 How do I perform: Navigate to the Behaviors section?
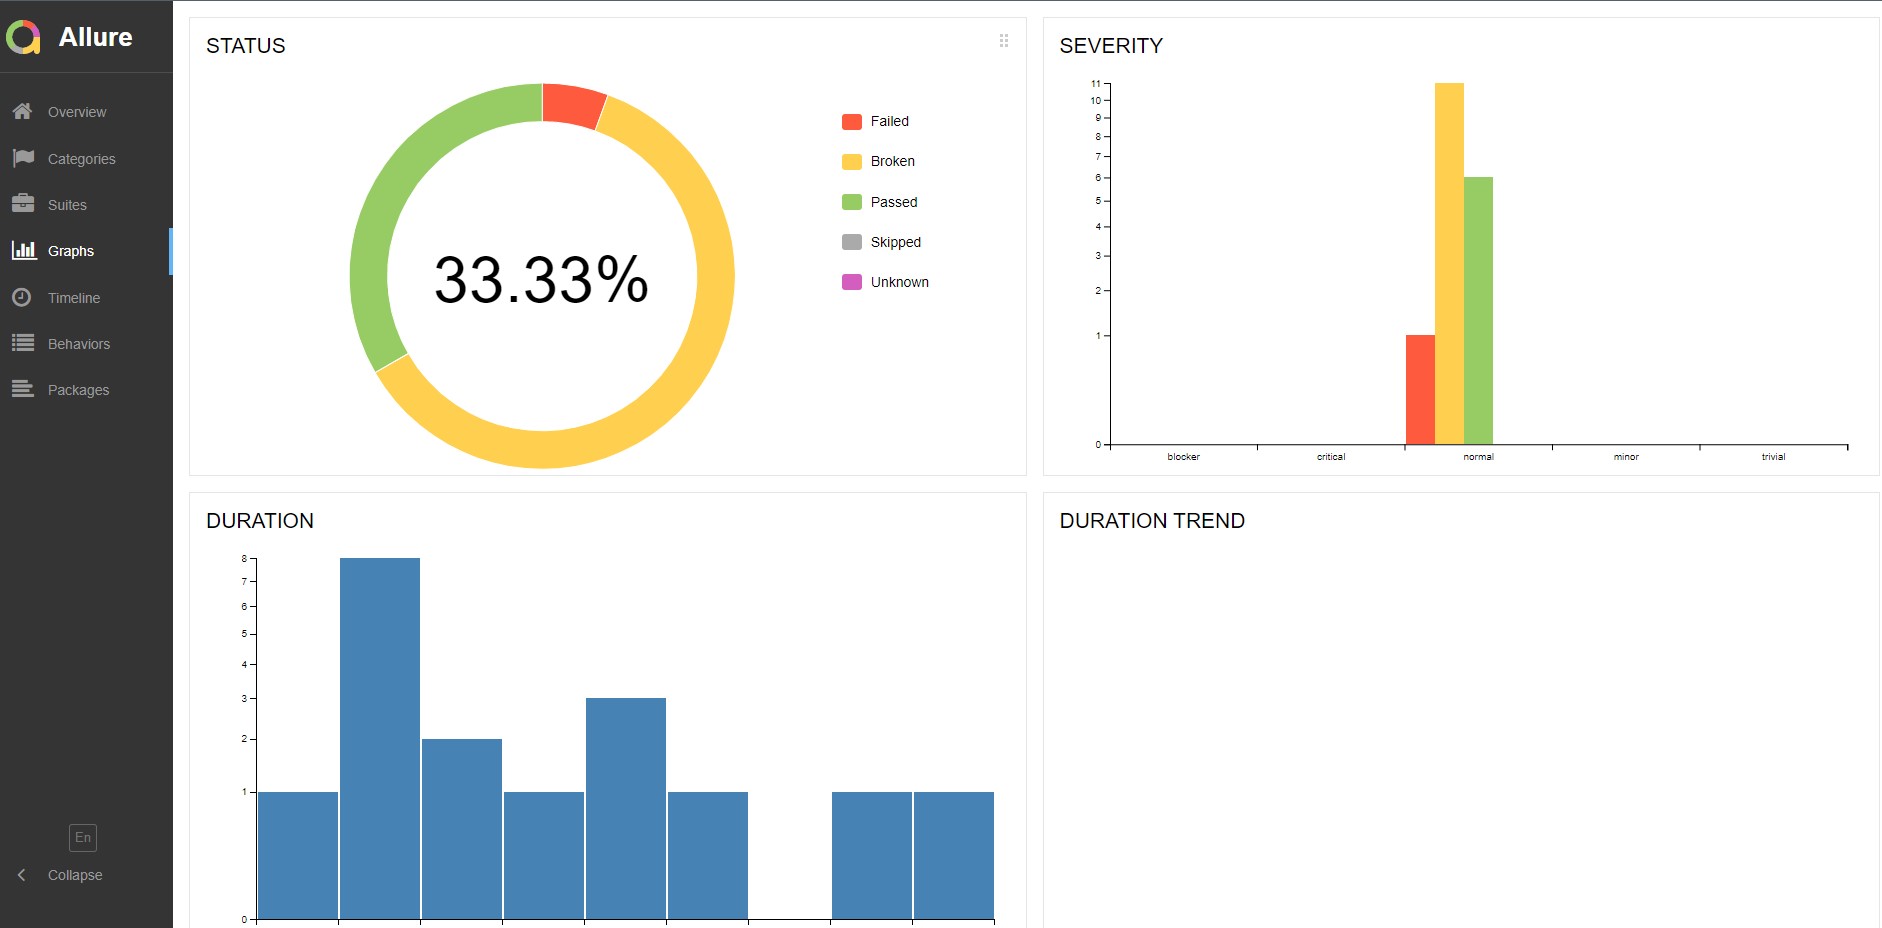tap(78, 343)
